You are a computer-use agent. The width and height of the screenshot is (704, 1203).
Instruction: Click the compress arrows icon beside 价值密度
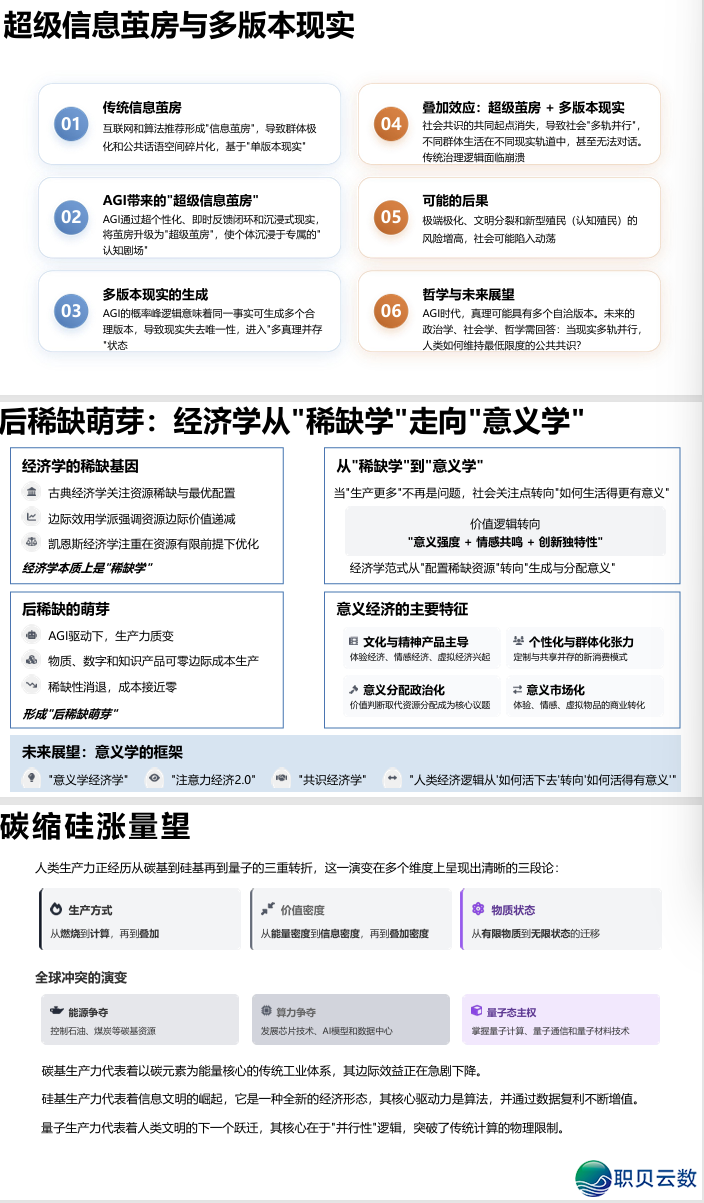tap(267, 910)
